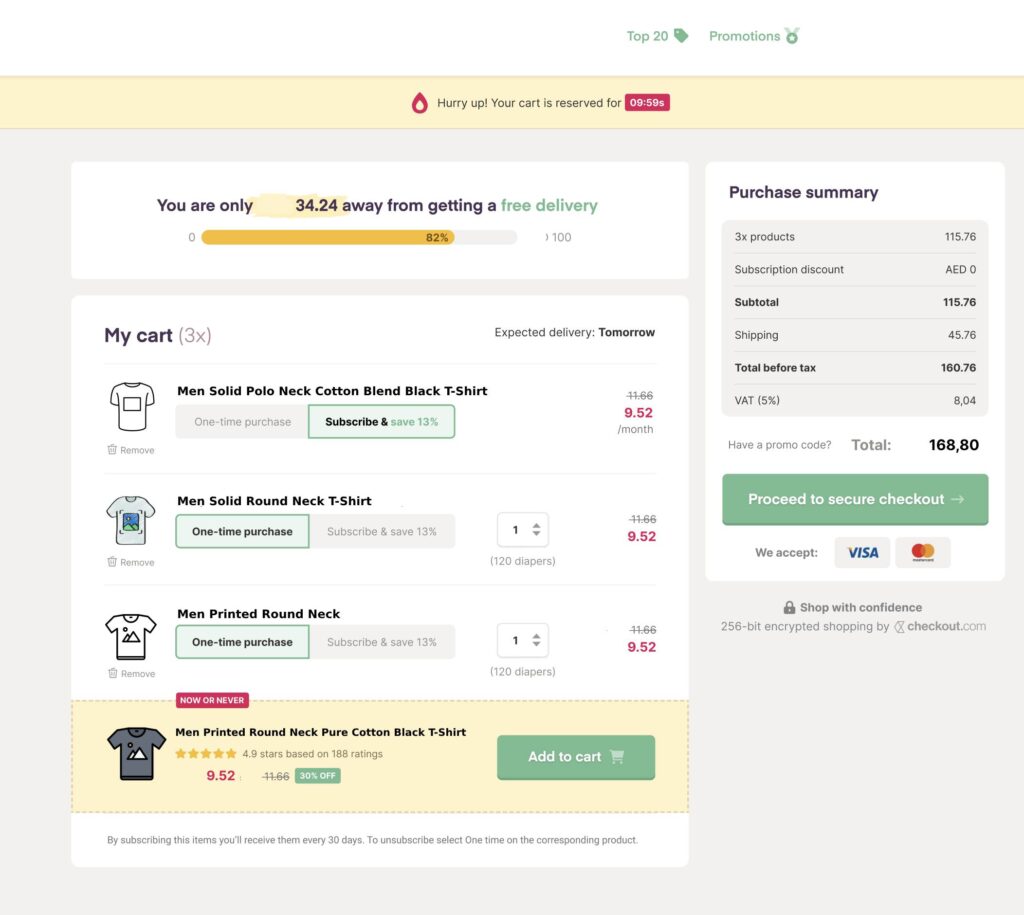The image size is (1024, 915).
Task: Click the padlock Shop with confidence icon
Action: (x=789, y=608)
